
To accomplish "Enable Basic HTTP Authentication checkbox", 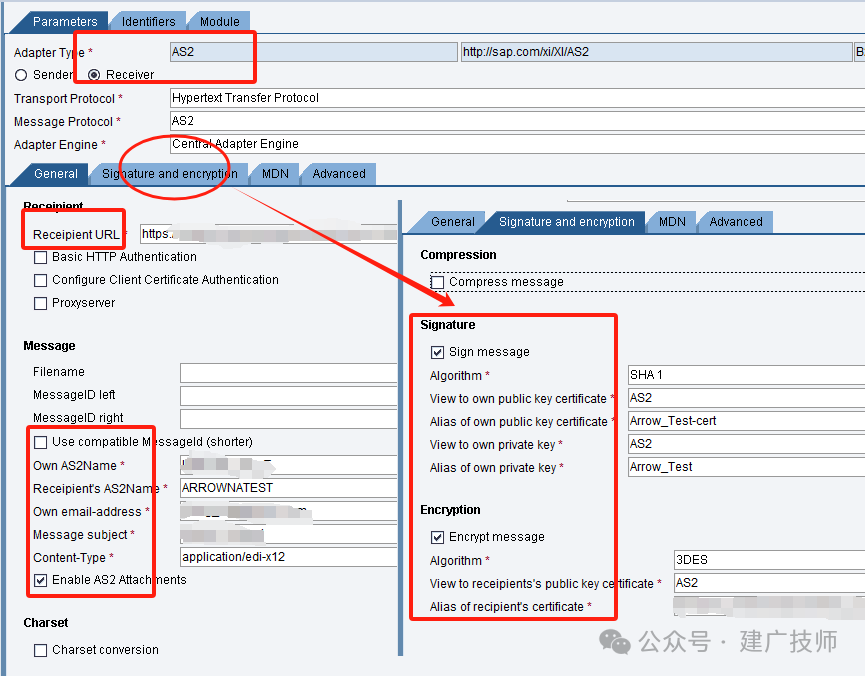I will pyautogui.click(x=40, y=257).
